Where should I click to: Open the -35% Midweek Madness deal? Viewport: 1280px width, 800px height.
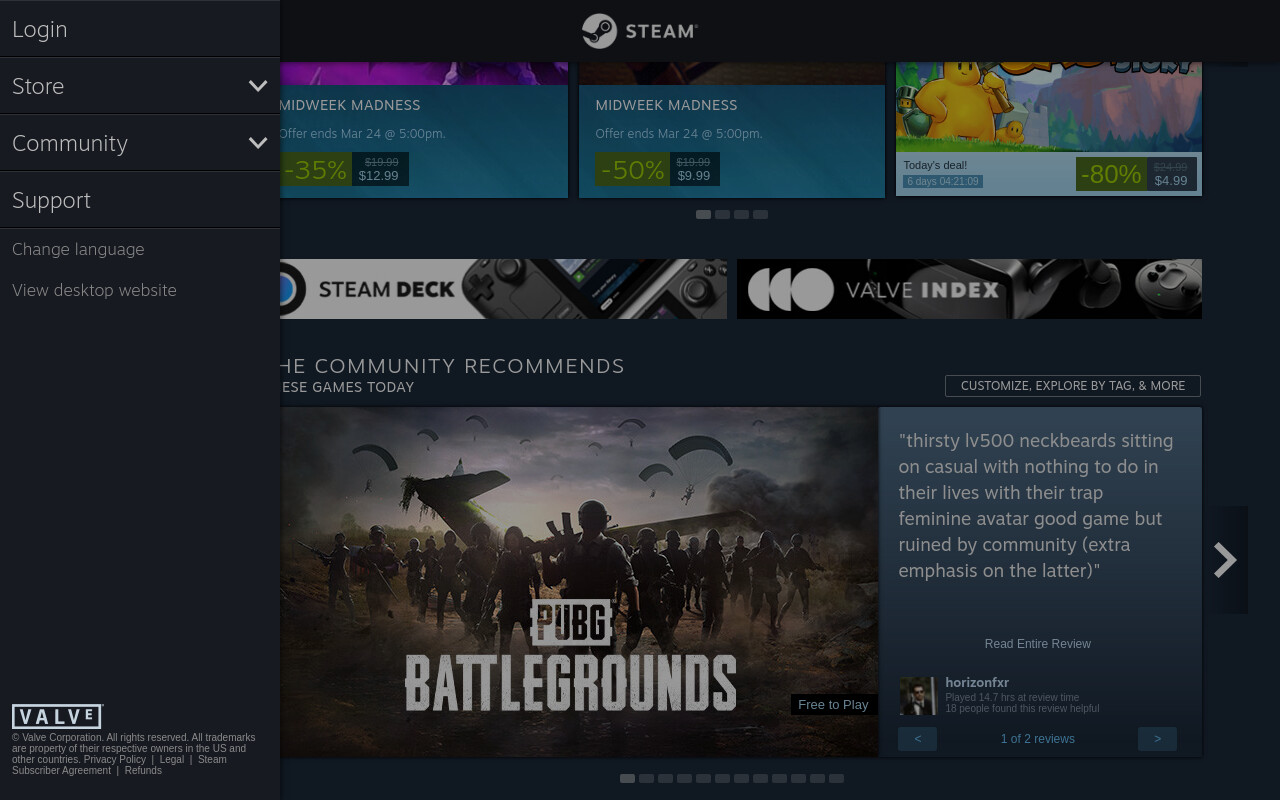tap(424, 130)
